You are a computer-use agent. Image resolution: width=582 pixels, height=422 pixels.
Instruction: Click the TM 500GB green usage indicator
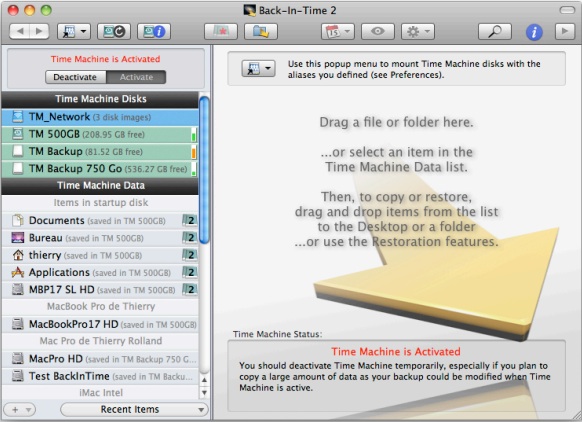(193, 135)
